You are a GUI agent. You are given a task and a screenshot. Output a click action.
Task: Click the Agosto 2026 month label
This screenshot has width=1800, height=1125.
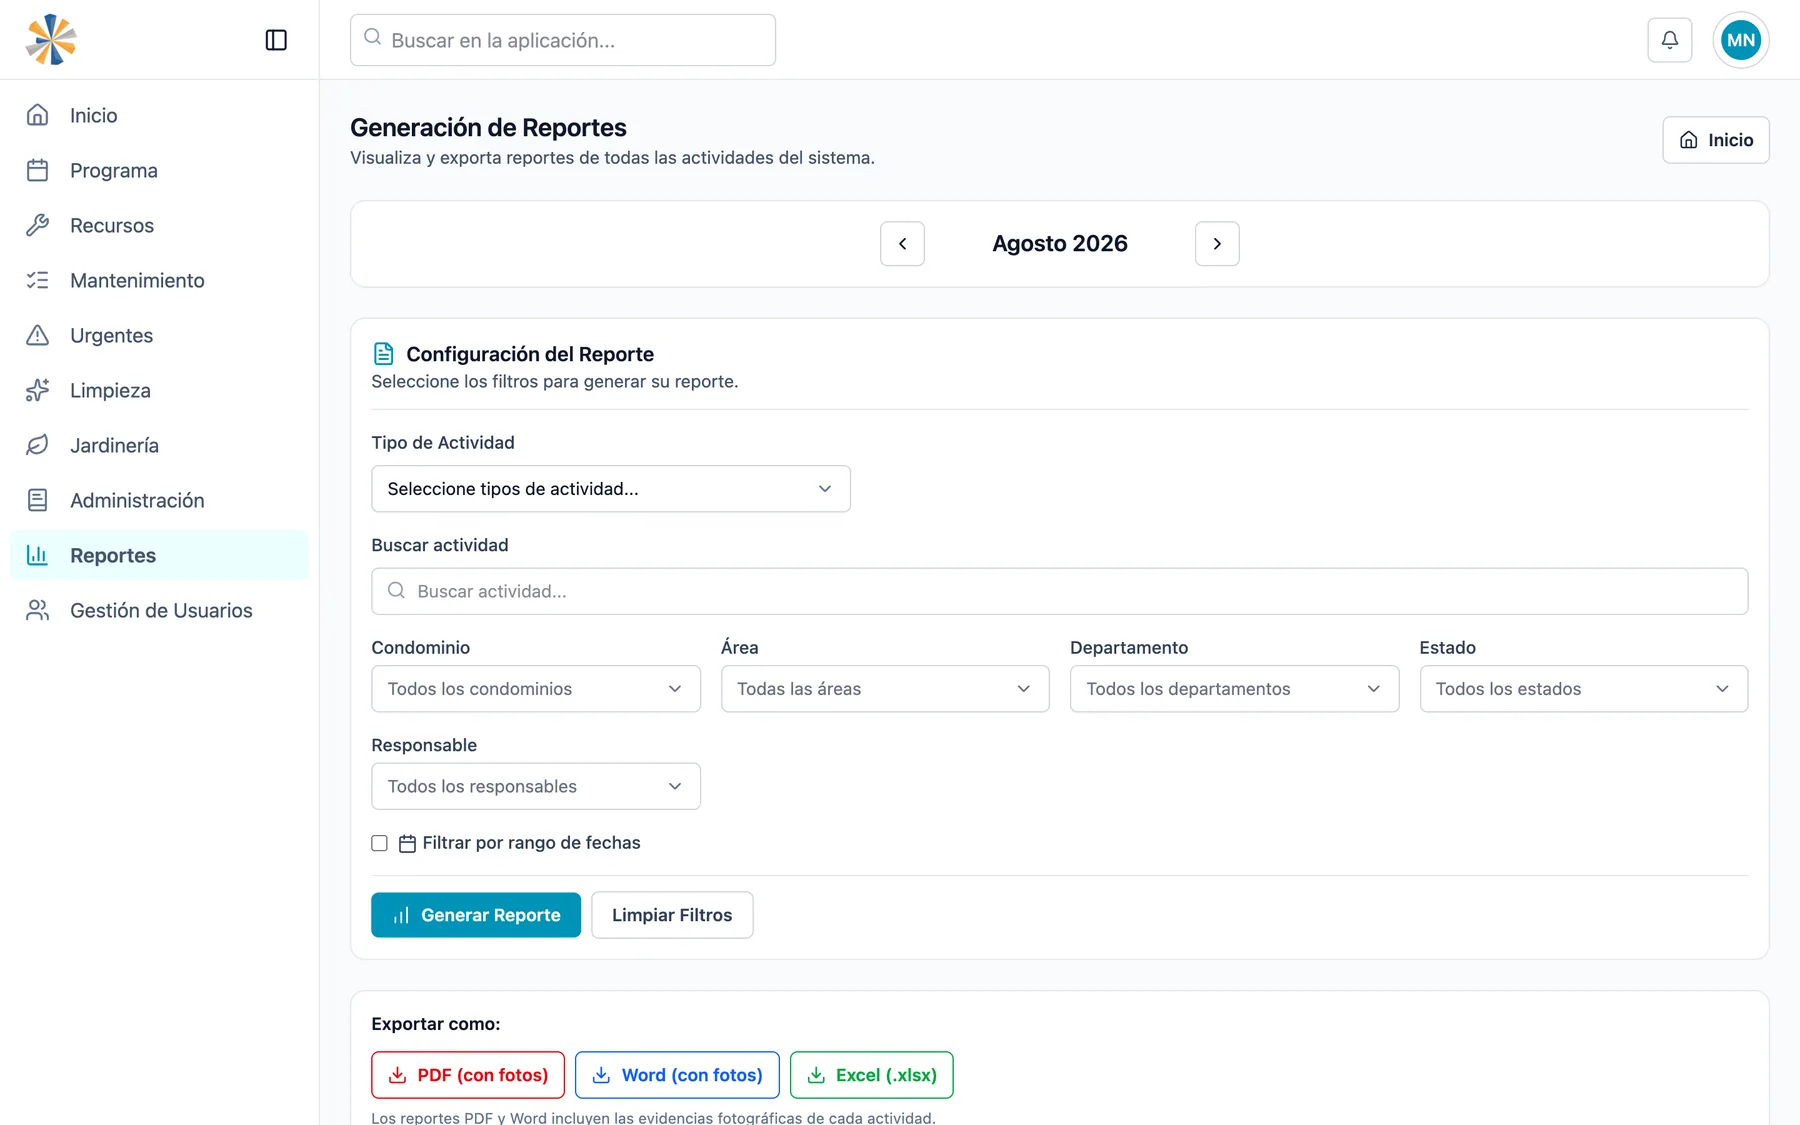click(1060, 244)
